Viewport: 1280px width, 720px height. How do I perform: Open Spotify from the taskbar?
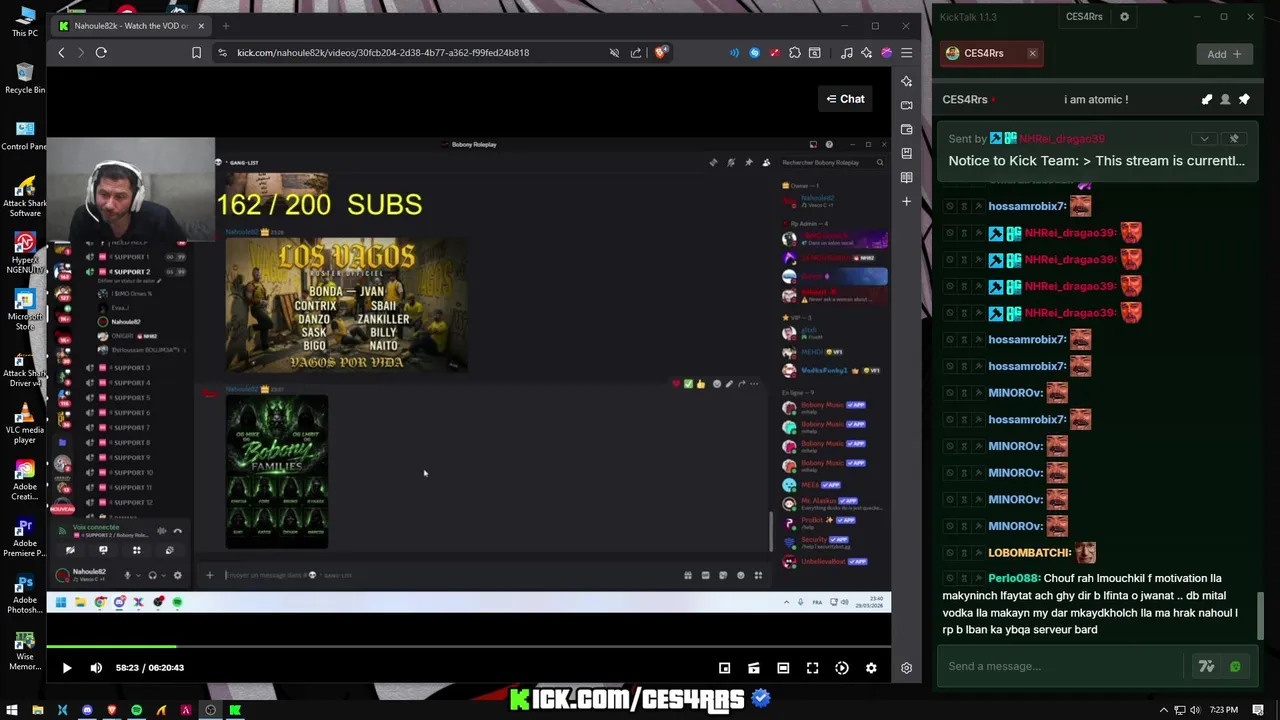(x=136, y=710)
